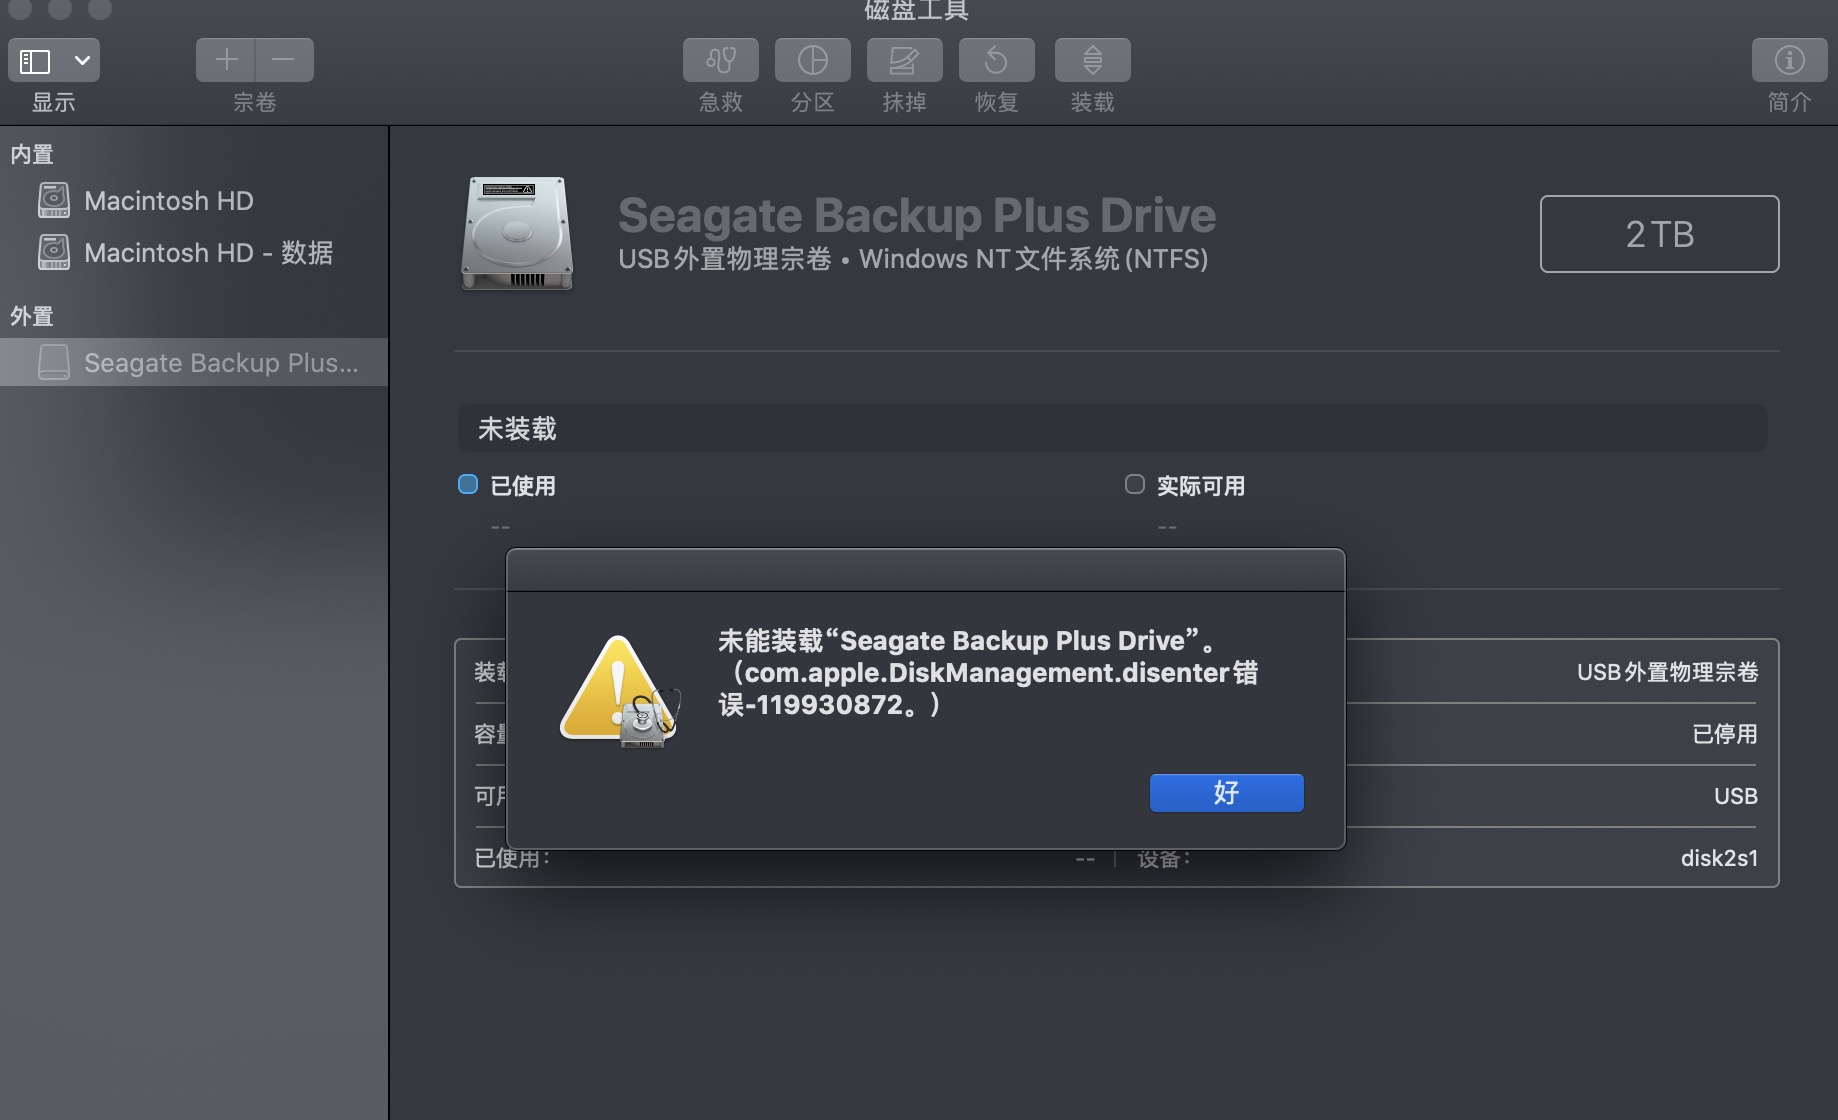Click the 2 TB capacity box

click(1659, 234)
